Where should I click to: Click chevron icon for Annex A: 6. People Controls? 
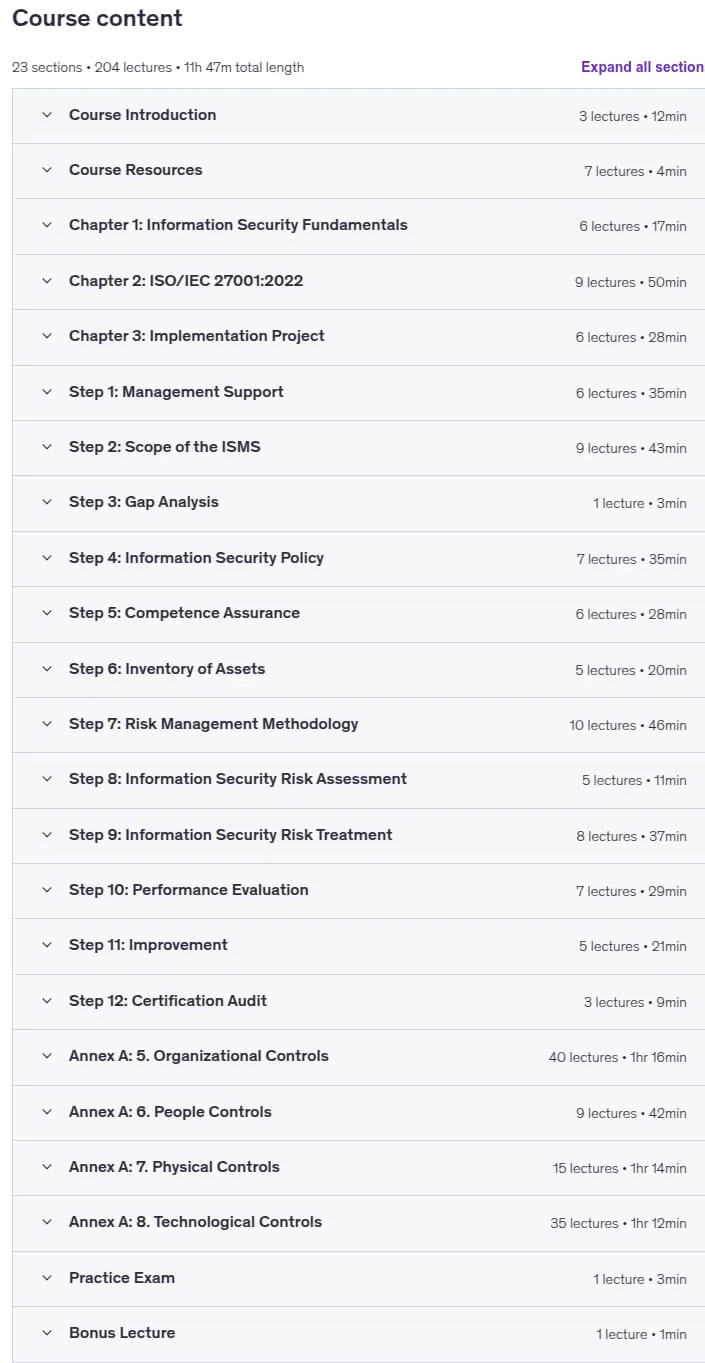[47, 1112]
